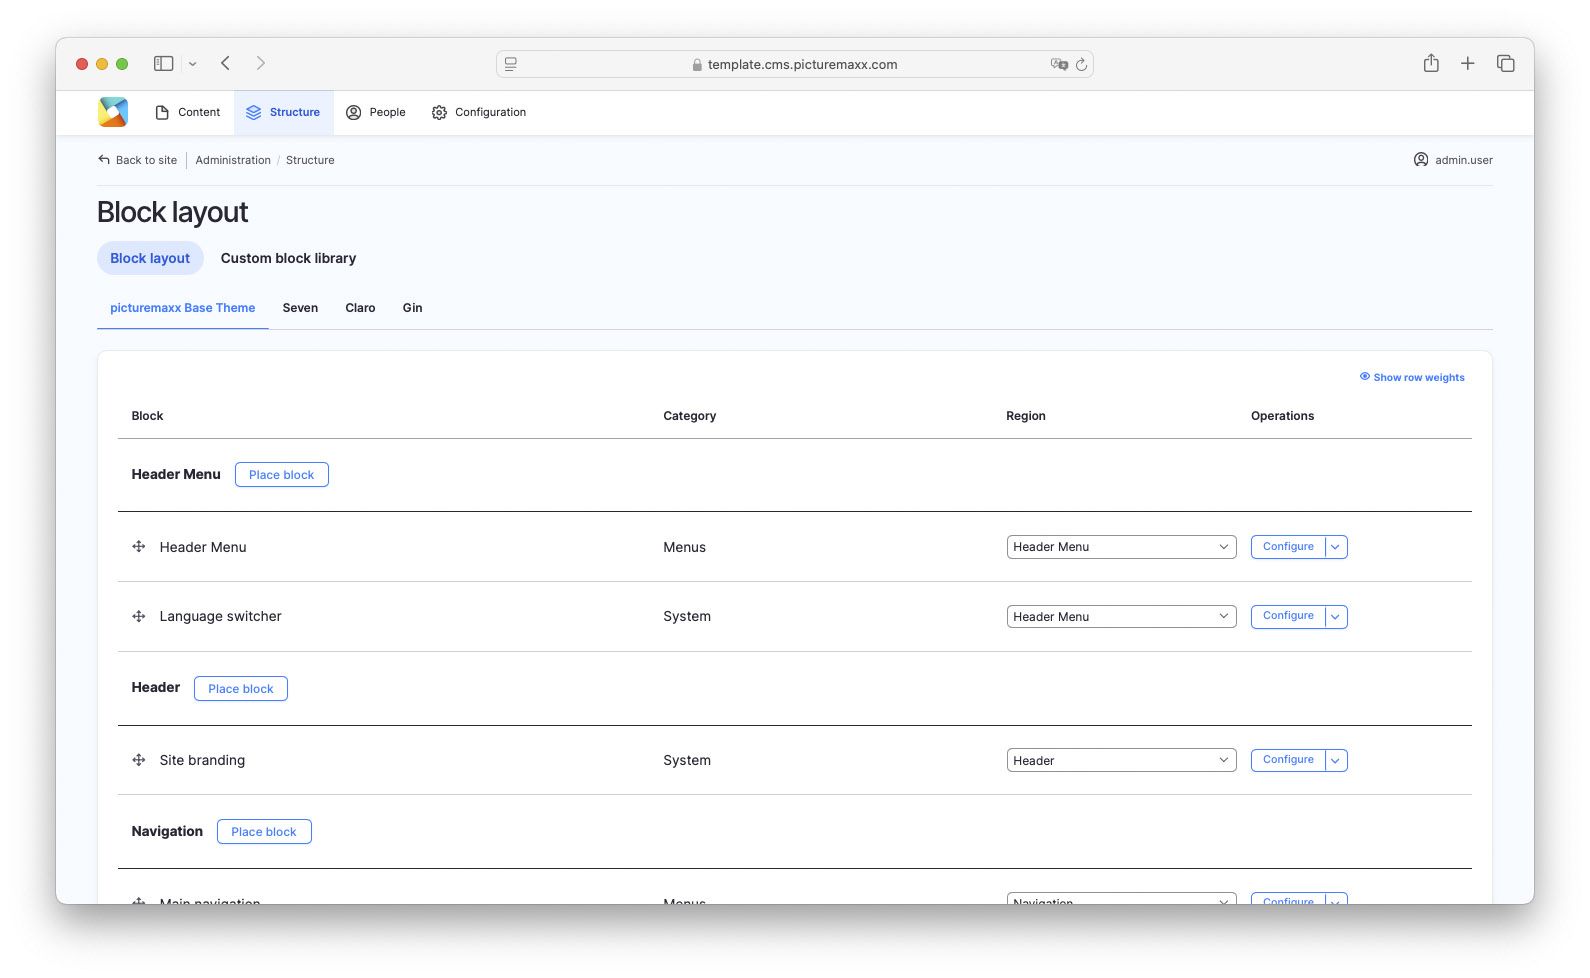Image resolution: width=1590 pixels, height=978 pixels.
Task: Click the Back to site link
Action: coord(146,160)
